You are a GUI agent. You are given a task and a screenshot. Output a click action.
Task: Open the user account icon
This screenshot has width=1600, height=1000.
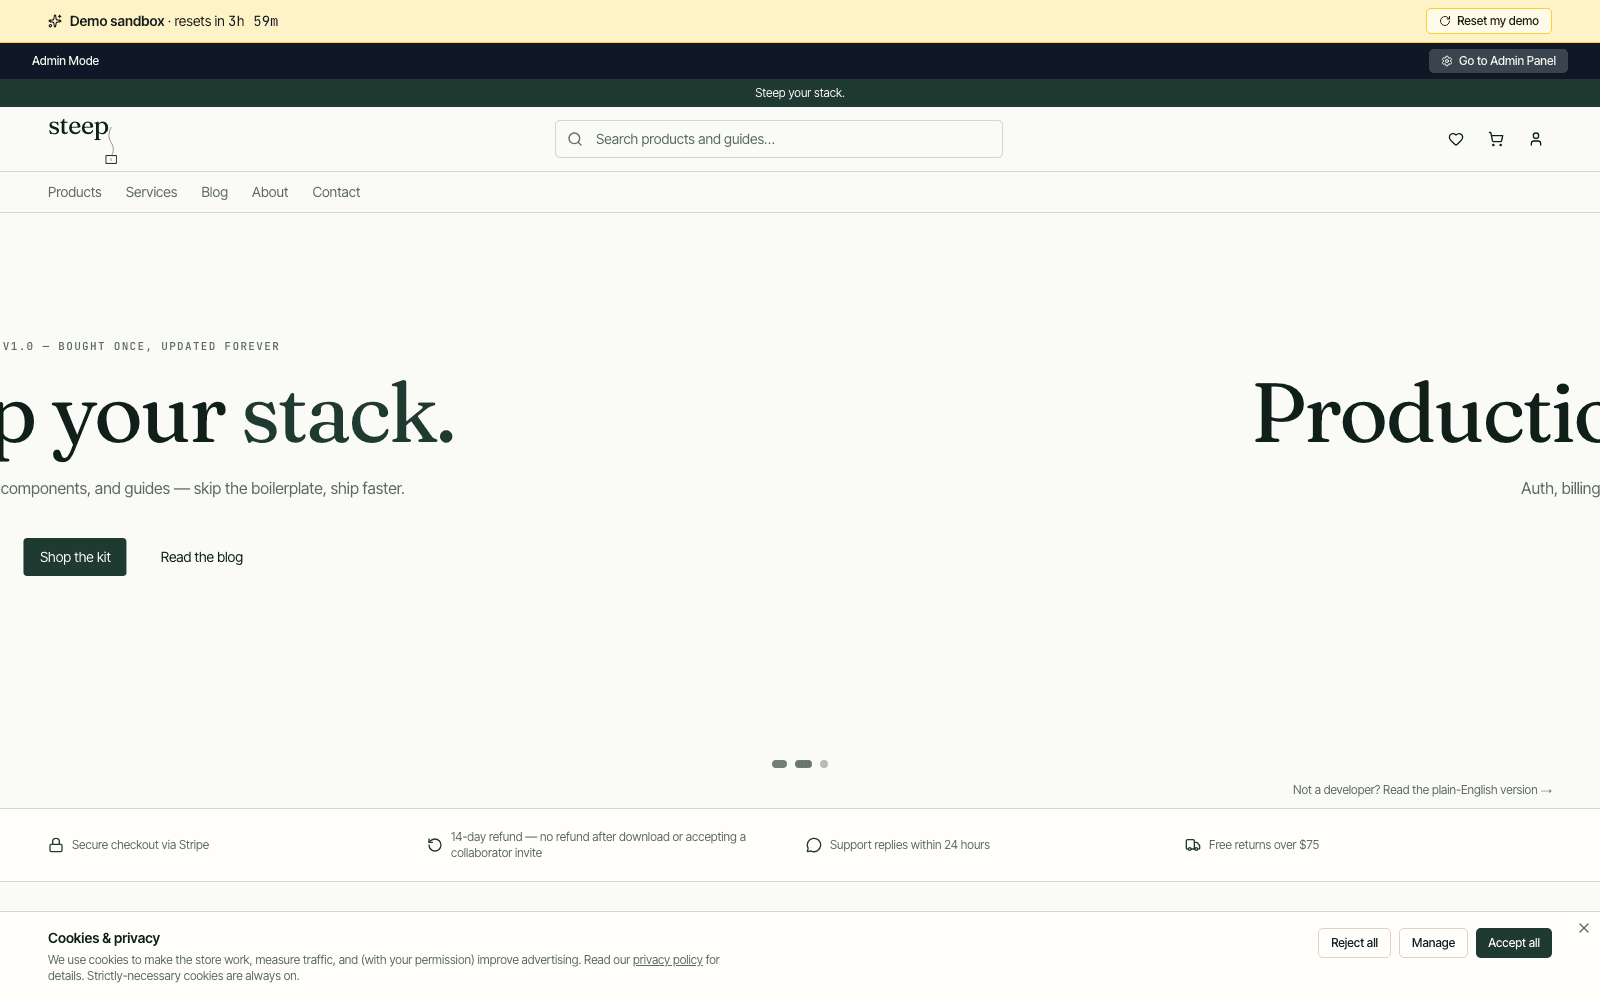(1536, 139)
